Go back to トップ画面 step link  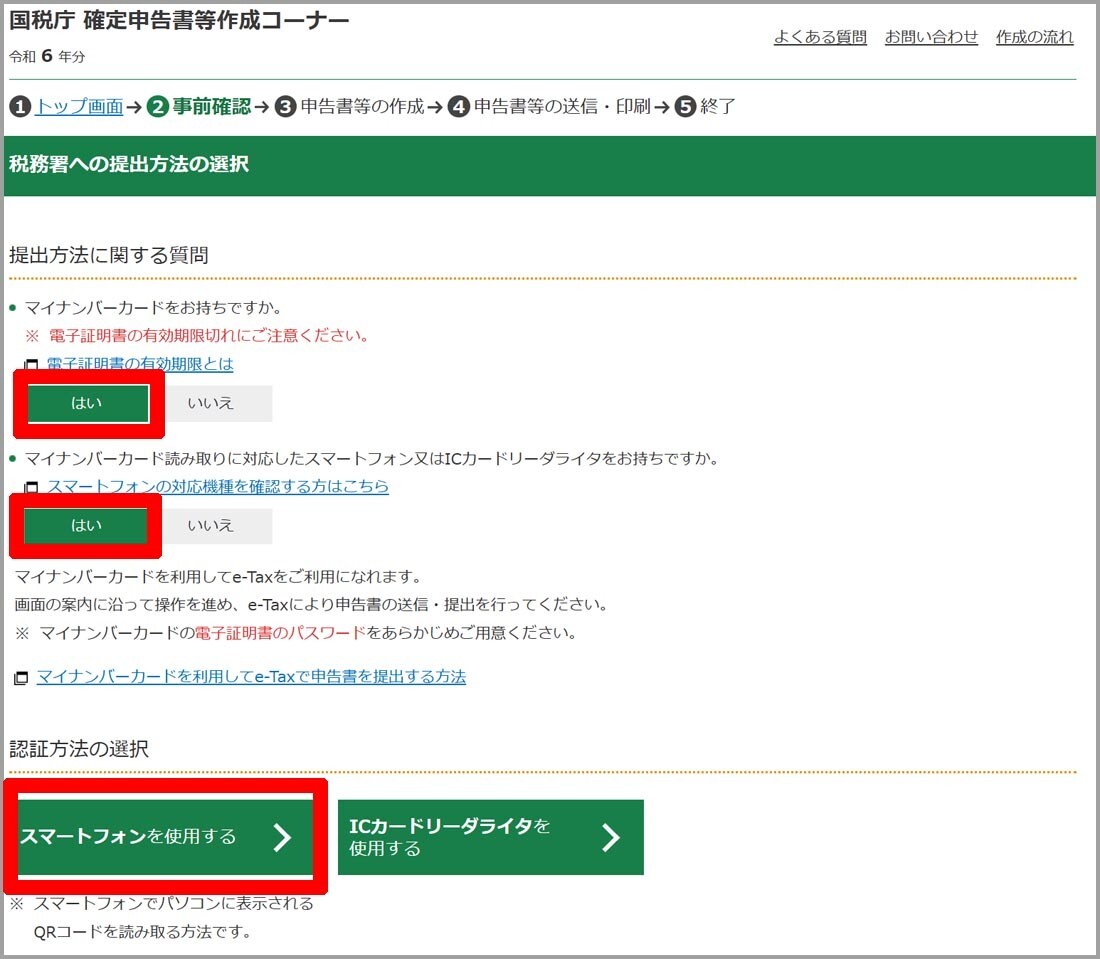pyautogui.click(x=79, y=107)
